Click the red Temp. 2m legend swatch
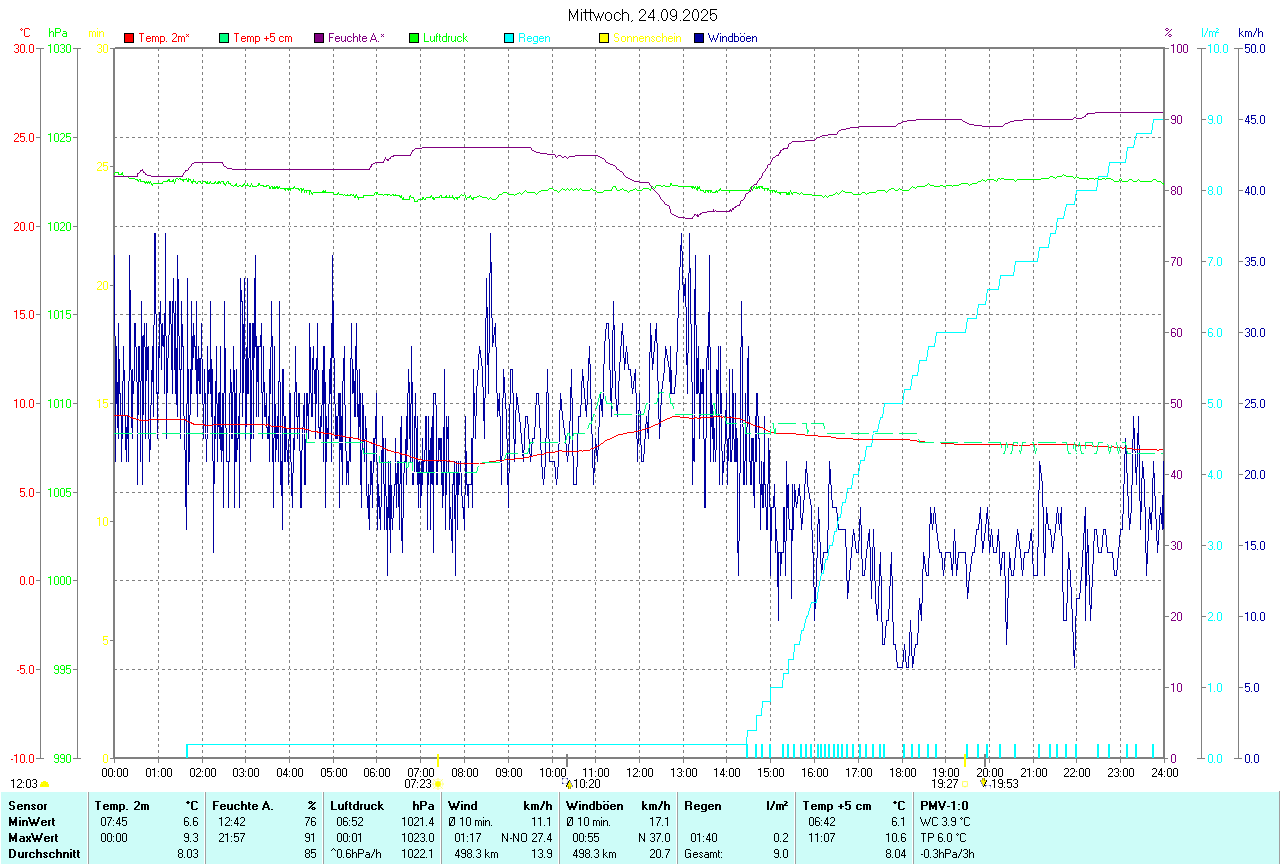The width and height of the screenshot is (1280, 864). point(129,38)
